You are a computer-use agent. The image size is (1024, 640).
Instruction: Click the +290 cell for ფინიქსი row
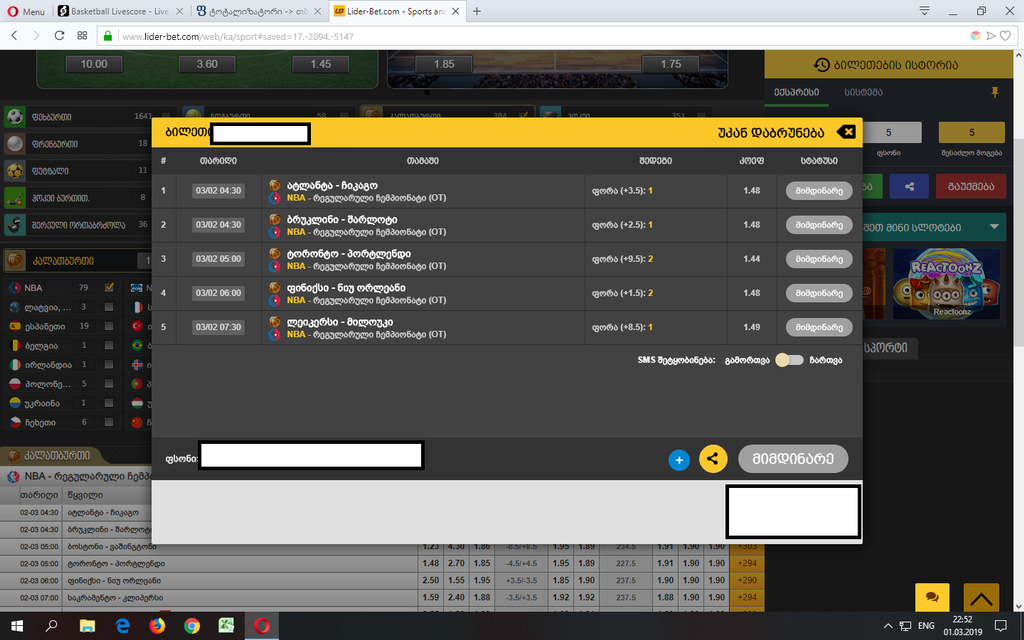(x=746, y=580)
